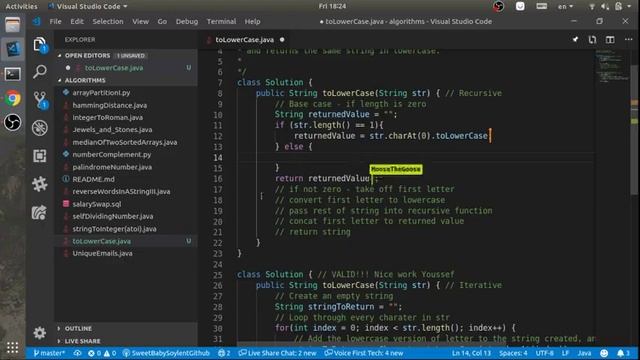Change encoding via UTF-8 status item
The width and height of the screenshot is (640, 360).
click(544, 353)
